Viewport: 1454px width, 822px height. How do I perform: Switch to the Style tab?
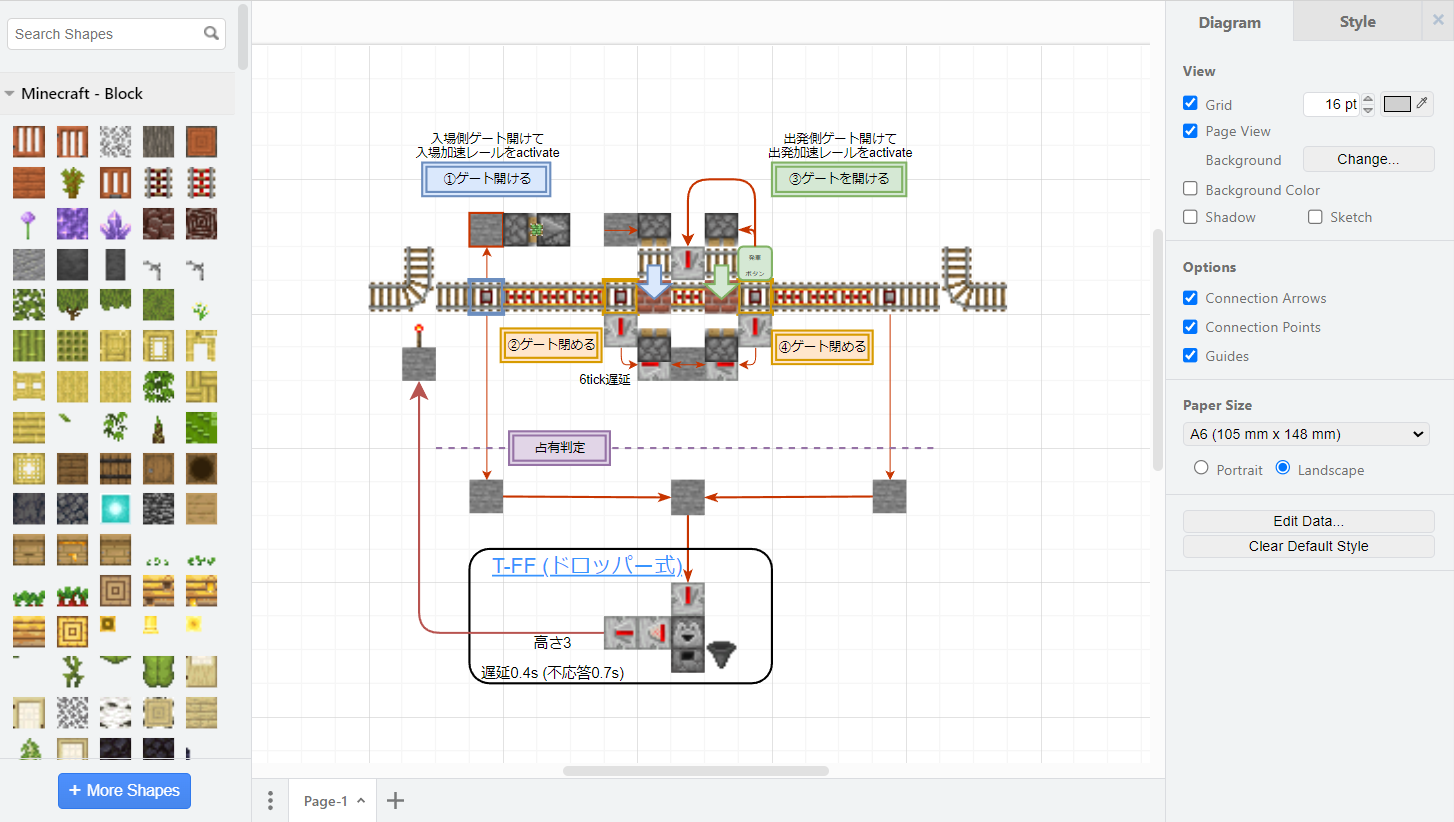tap(1357, 22)
